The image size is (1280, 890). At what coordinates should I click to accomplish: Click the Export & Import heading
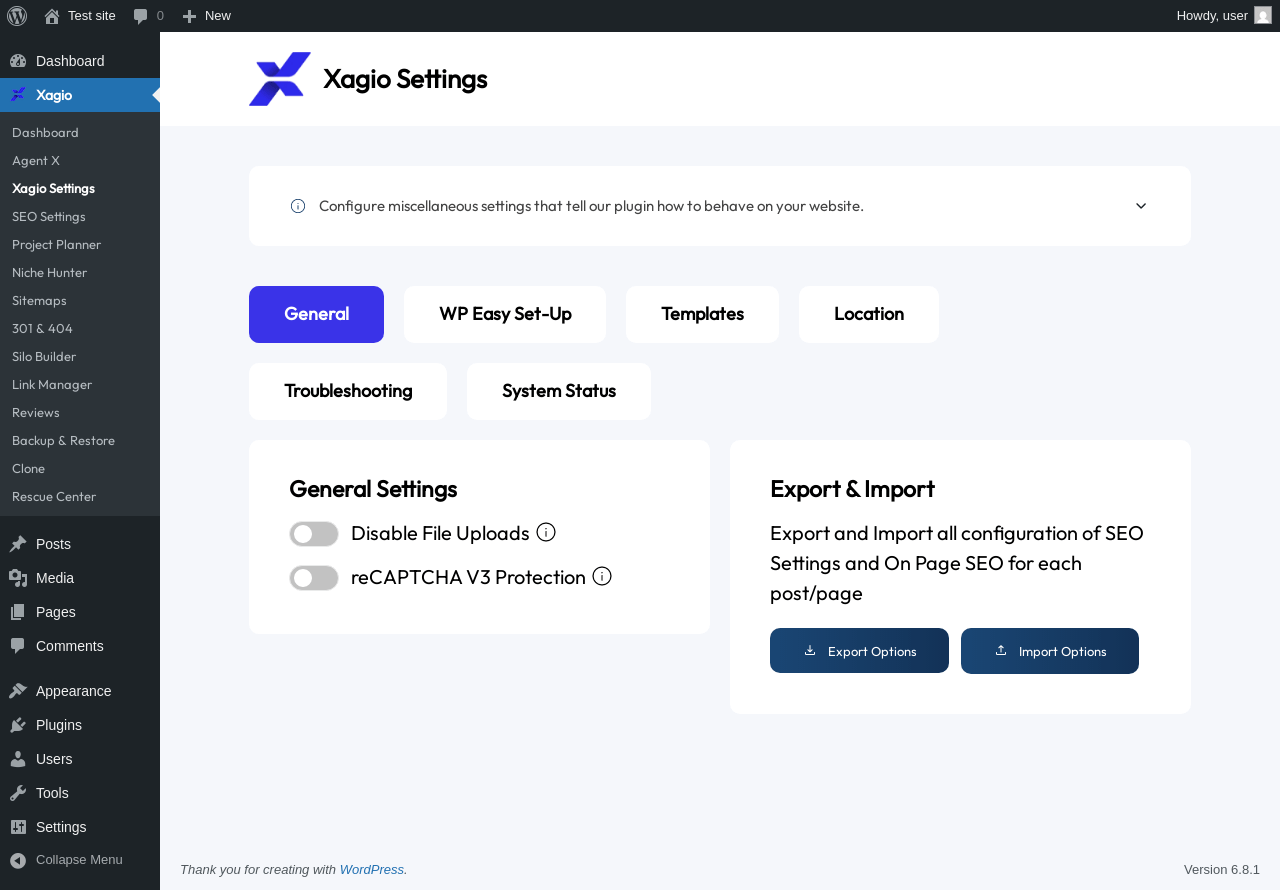click(852, 489)
